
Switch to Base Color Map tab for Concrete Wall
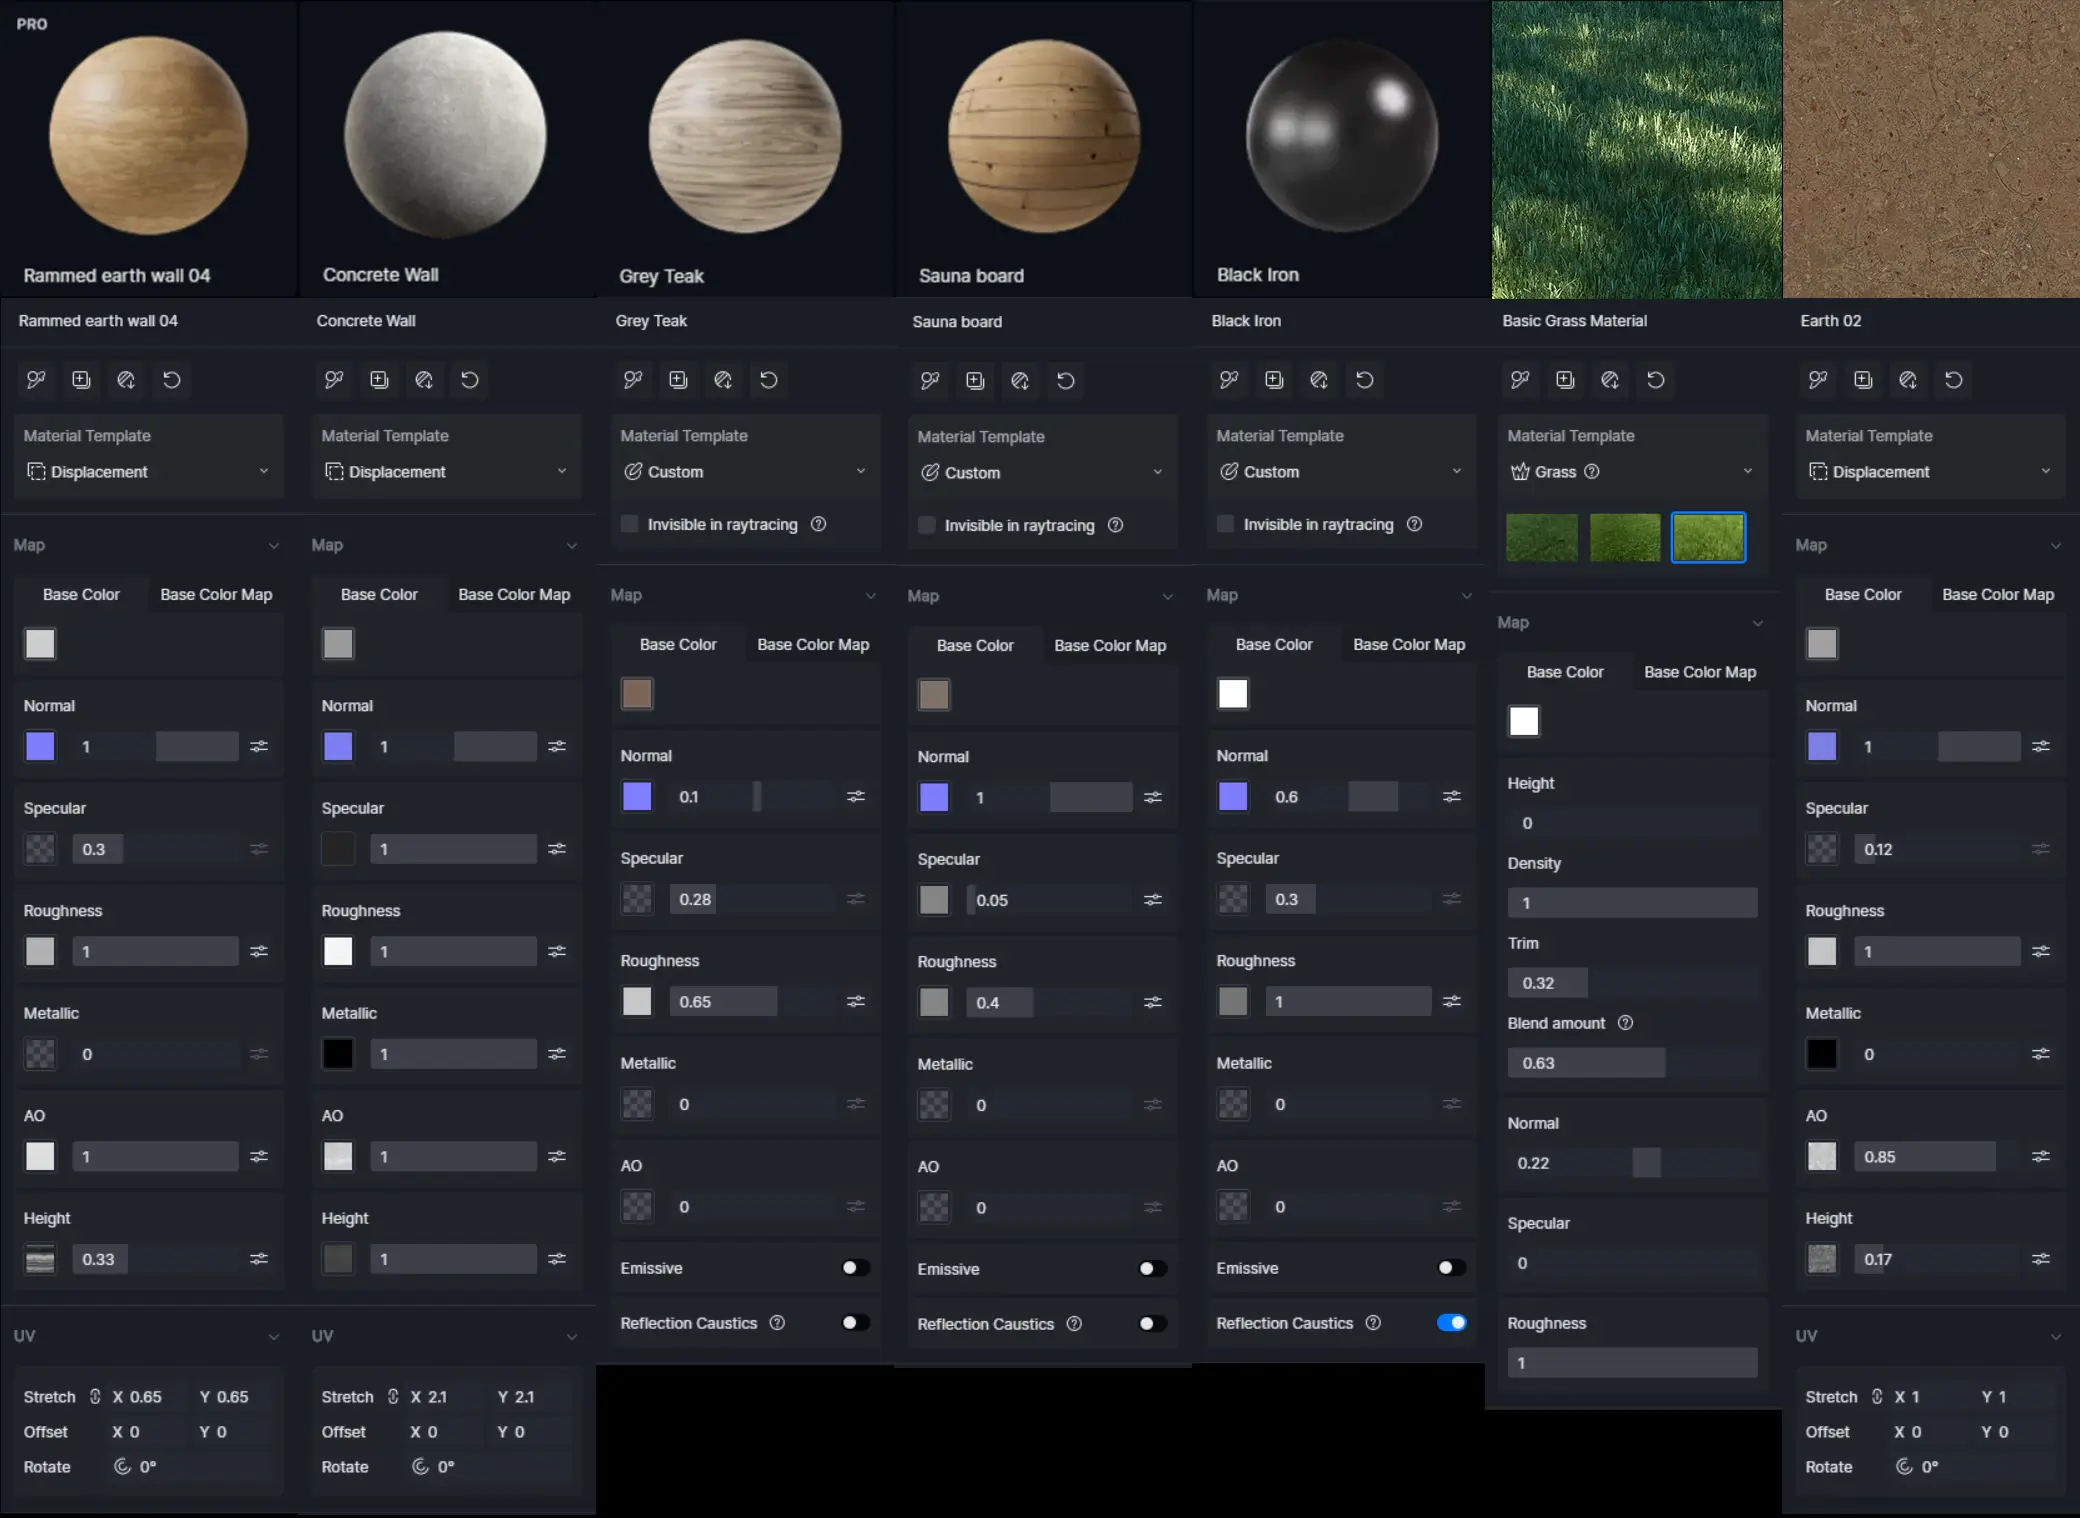click(x=514, y=595)
